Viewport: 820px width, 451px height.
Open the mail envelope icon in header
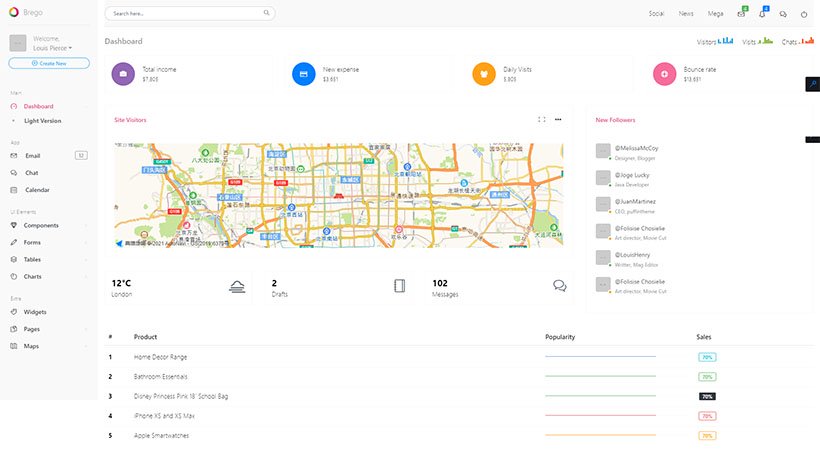click(741, 14)
